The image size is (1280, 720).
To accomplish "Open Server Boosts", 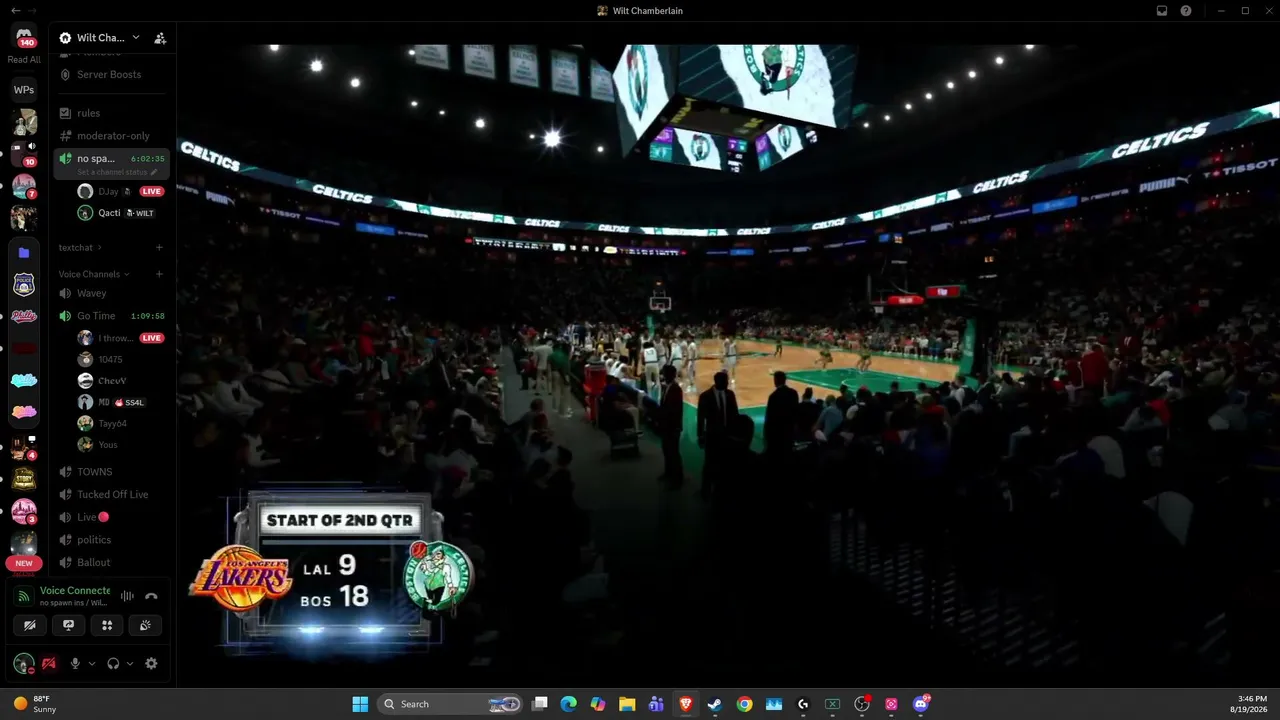I will [111, 75].
